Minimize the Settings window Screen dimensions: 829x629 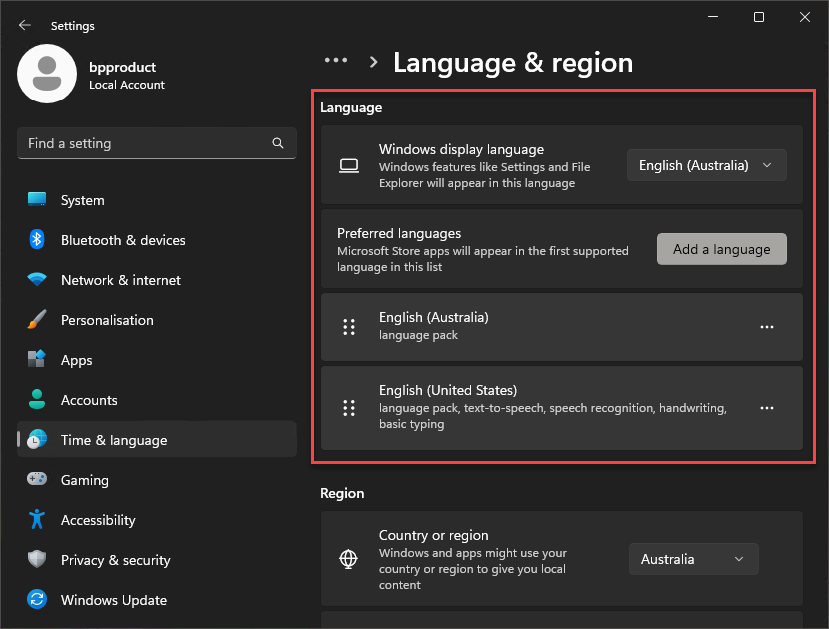point(713,17)
